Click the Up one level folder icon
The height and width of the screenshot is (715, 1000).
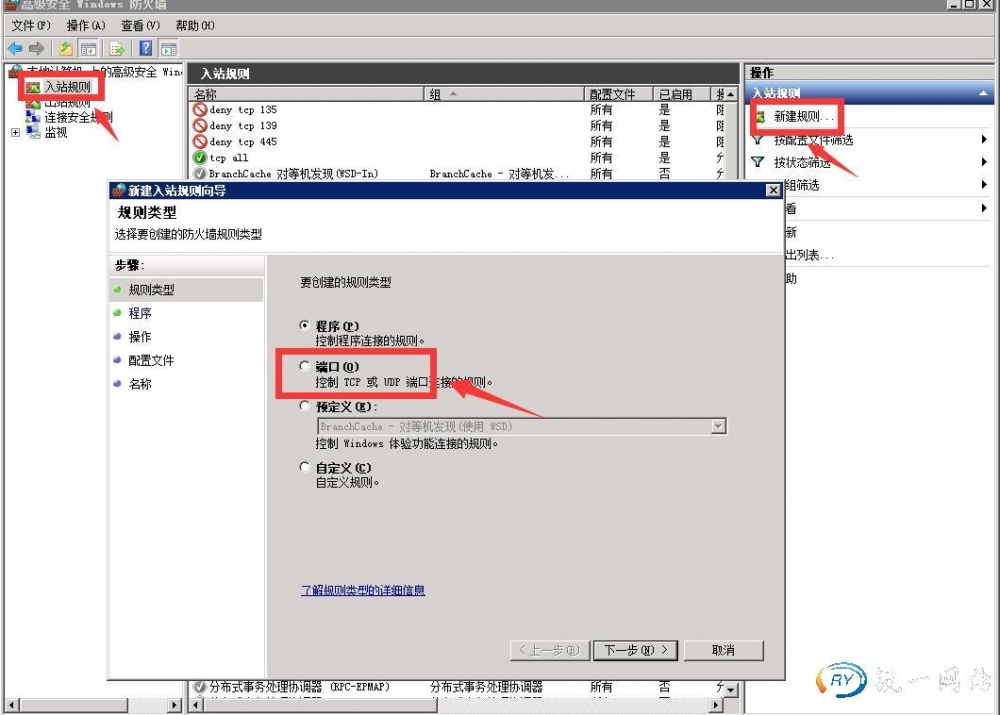pos(66,48)
